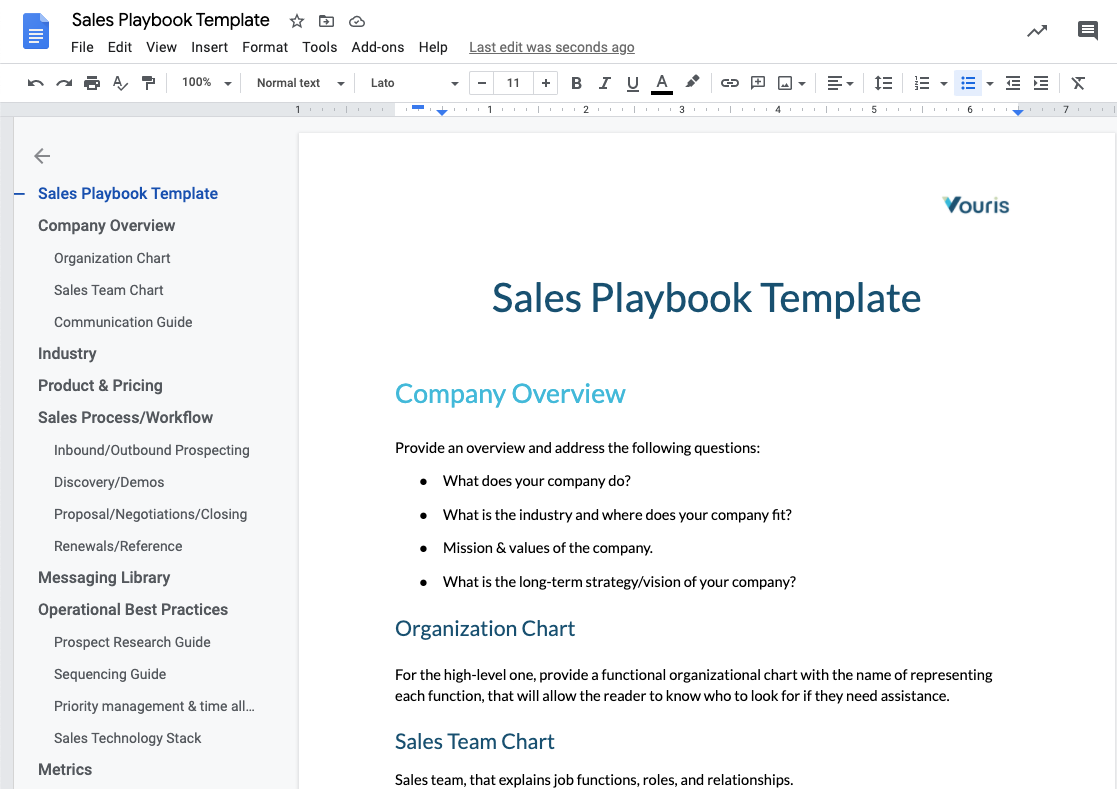Click the Redo arrow icon
Image resolution: width=1117 pixels, height=789 pixels.
[64, 83]
